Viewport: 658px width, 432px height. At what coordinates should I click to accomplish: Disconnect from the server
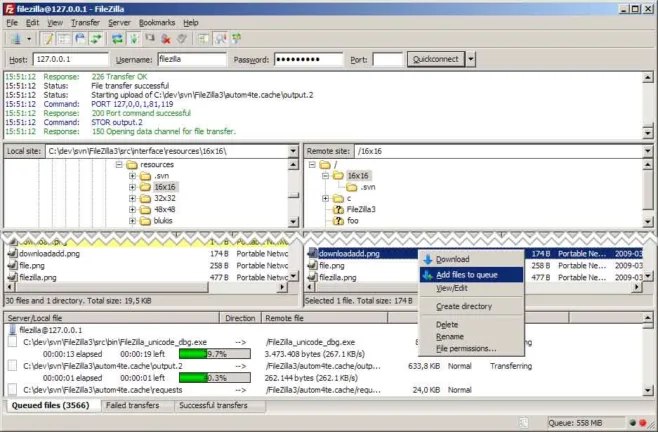click(166, 39)
